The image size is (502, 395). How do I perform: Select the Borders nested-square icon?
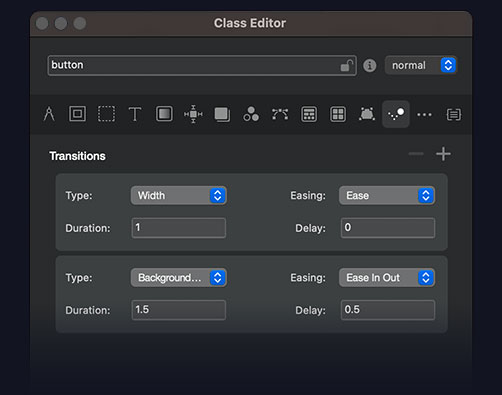click(x=77, y=114)
